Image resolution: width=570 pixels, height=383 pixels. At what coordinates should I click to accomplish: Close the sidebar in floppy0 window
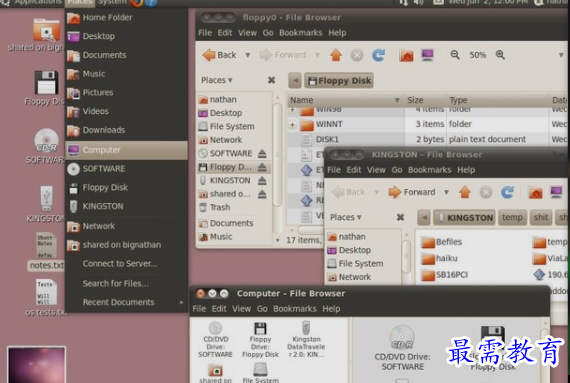[x=271, y=80]
